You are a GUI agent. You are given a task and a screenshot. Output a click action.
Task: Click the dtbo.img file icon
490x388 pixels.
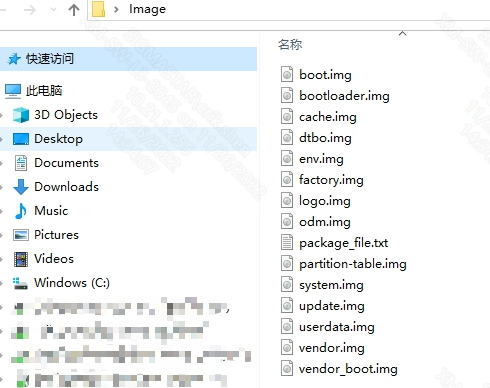[x=287, y=137]
